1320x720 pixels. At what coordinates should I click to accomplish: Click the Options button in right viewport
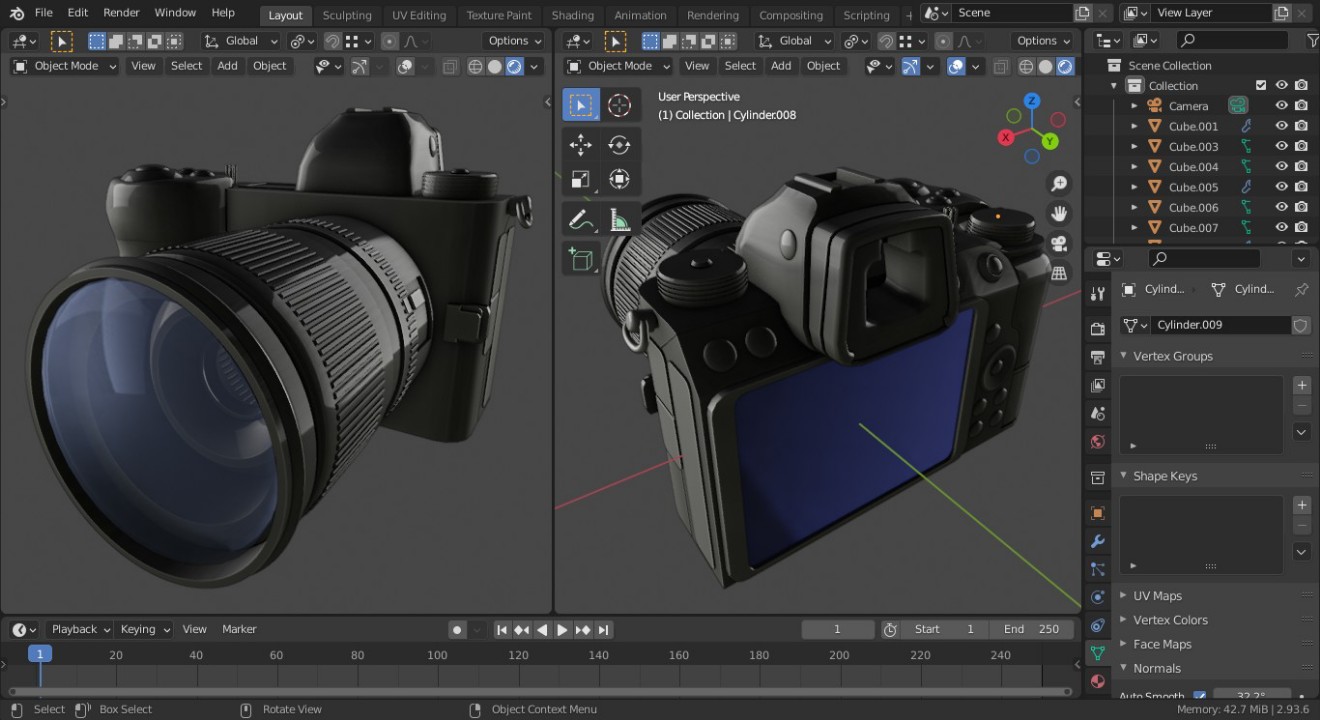click(x=1043, y=41)
